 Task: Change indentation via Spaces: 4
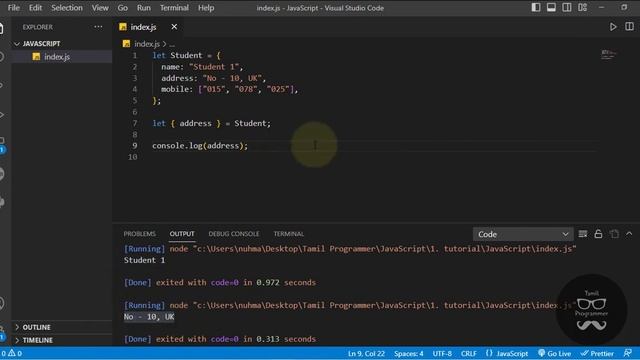point(409,354)
